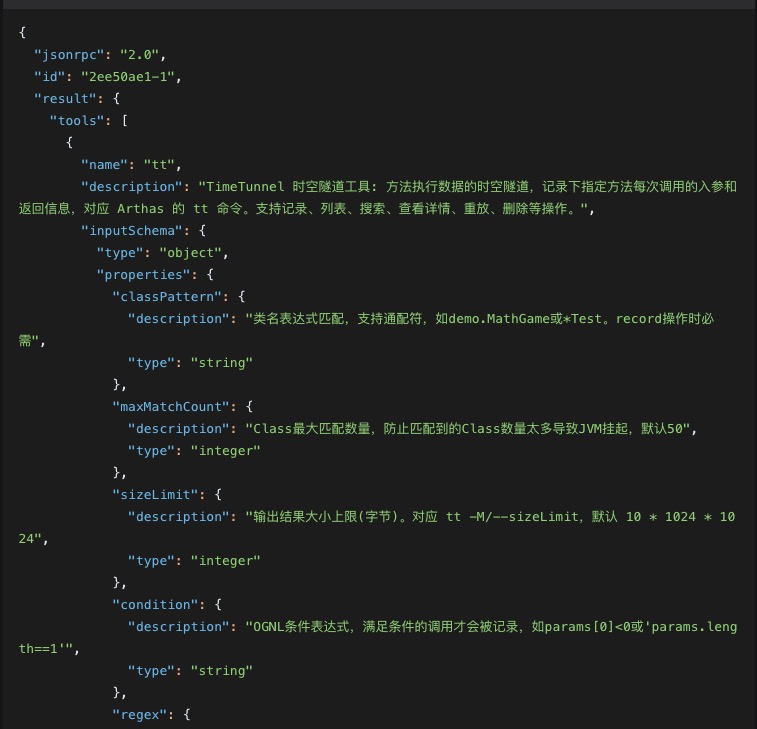This screenshot has width=757, height=729.
Task: Click the opening brace on first line
Action: pos(23,33)
